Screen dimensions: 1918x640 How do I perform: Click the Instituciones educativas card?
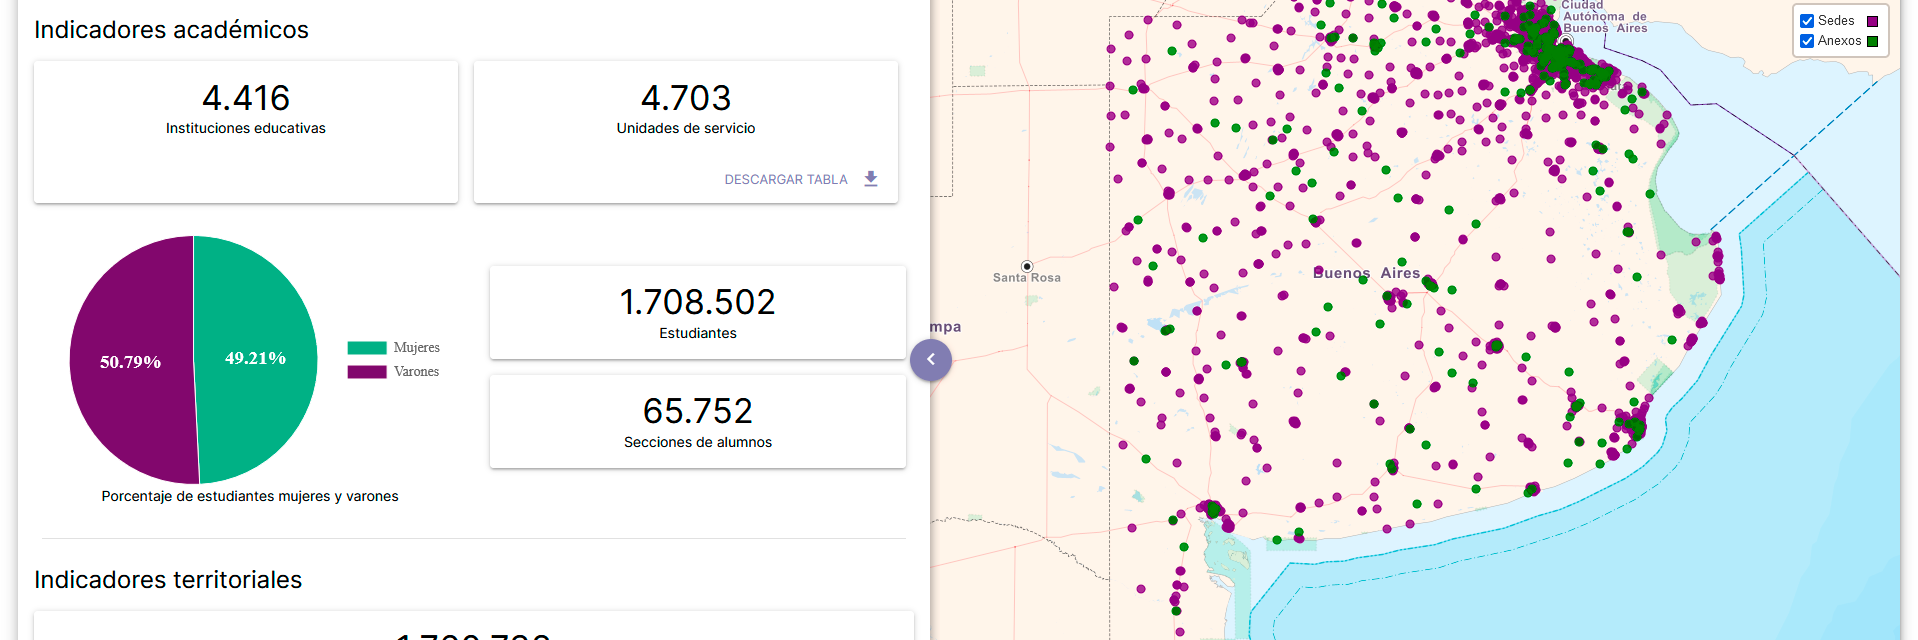[x=246, y=132]
